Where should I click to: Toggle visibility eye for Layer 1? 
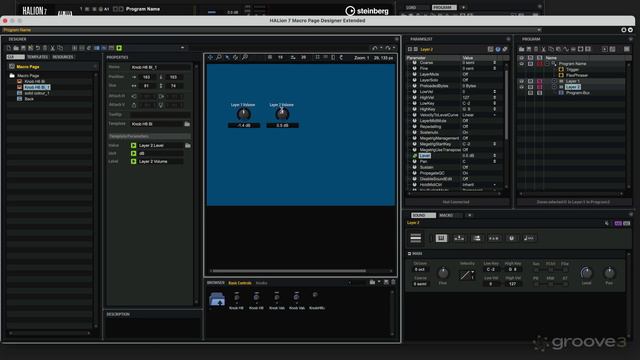tap(522, 81)
